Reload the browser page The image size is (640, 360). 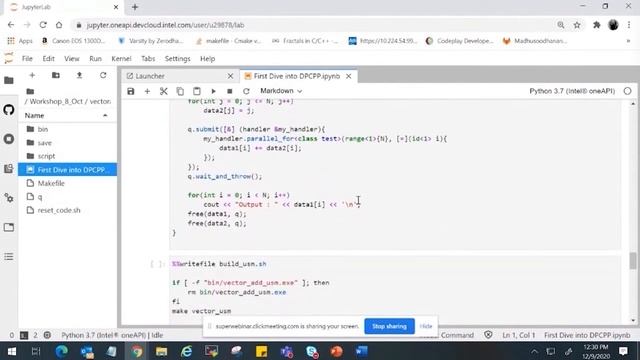coord(43,25)
